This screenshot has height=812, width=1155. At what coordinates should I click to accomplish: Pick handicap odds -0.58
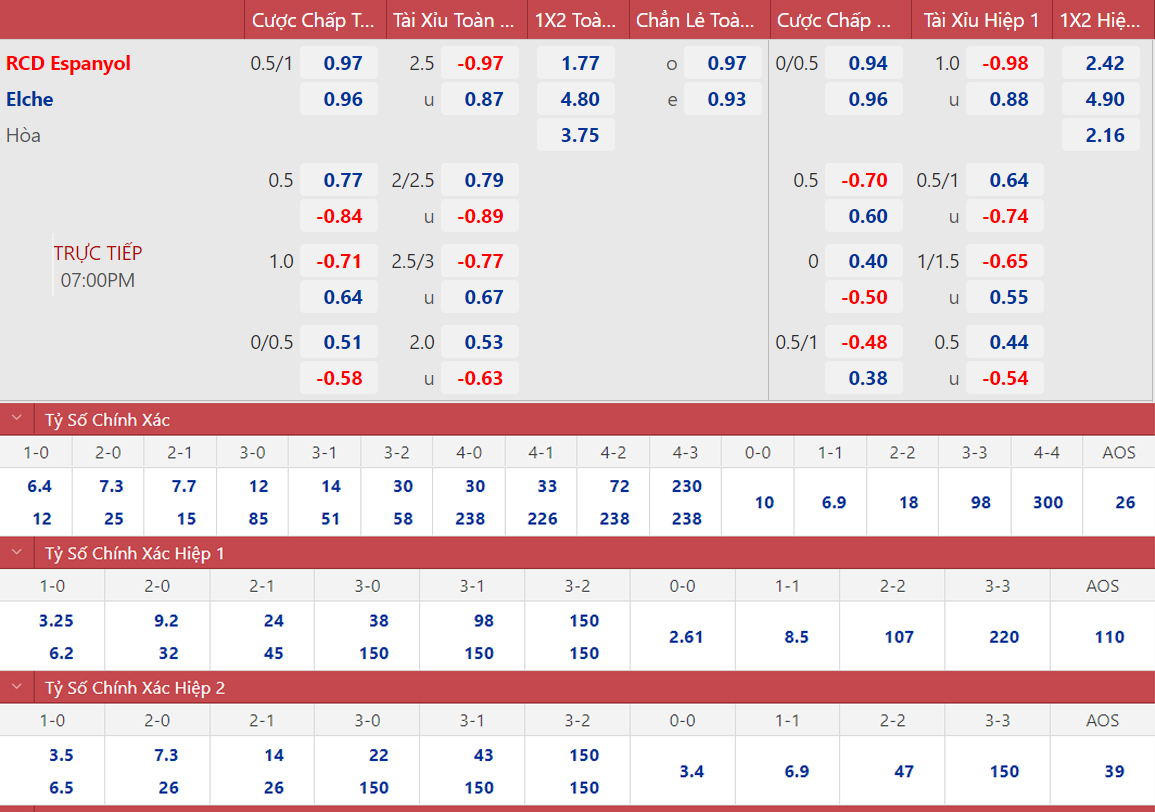pos(339,379)
